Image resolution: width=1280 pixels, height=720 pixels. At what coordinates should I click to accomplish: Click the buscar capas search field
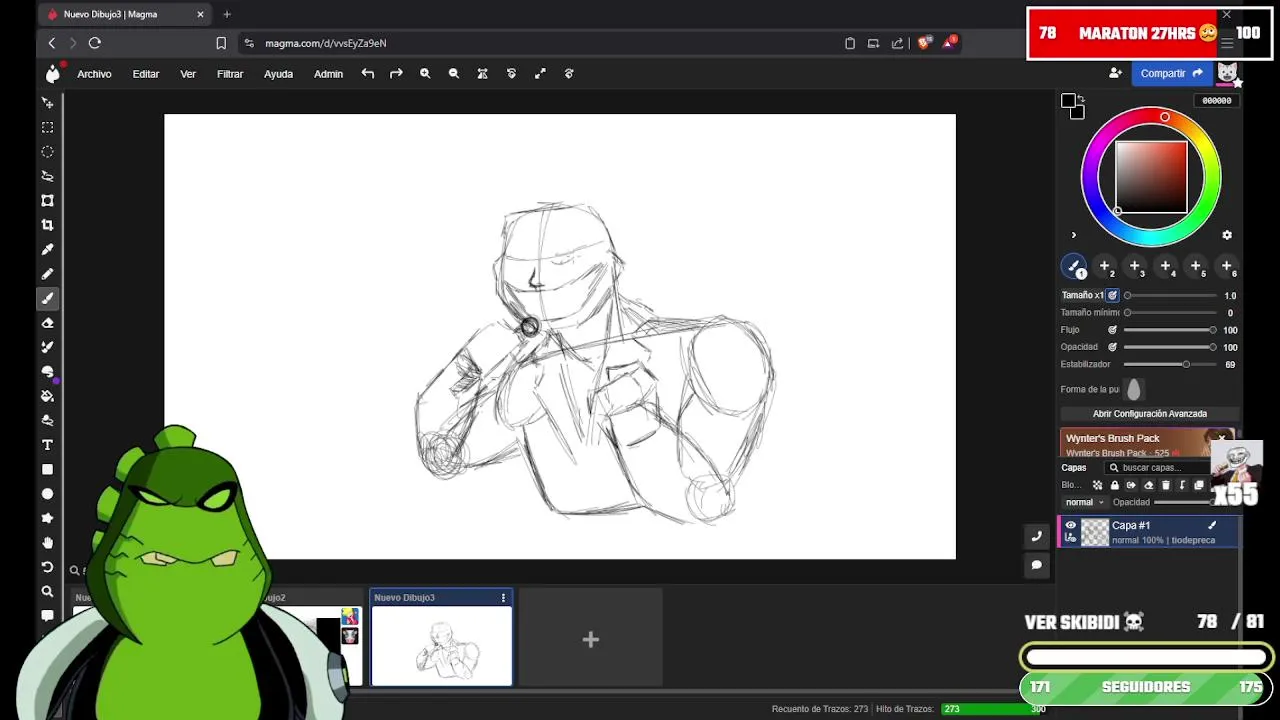[1158, 468]
